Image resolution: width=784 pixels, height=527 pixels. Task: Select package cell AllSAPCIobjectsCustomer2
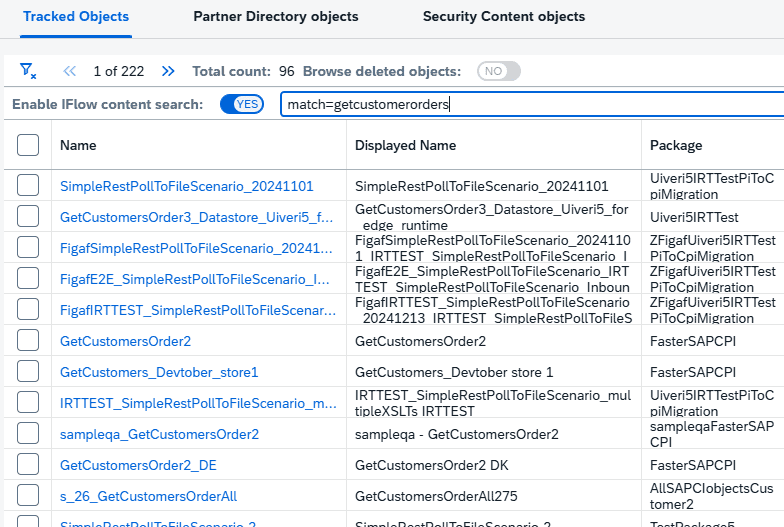[712, 496]
